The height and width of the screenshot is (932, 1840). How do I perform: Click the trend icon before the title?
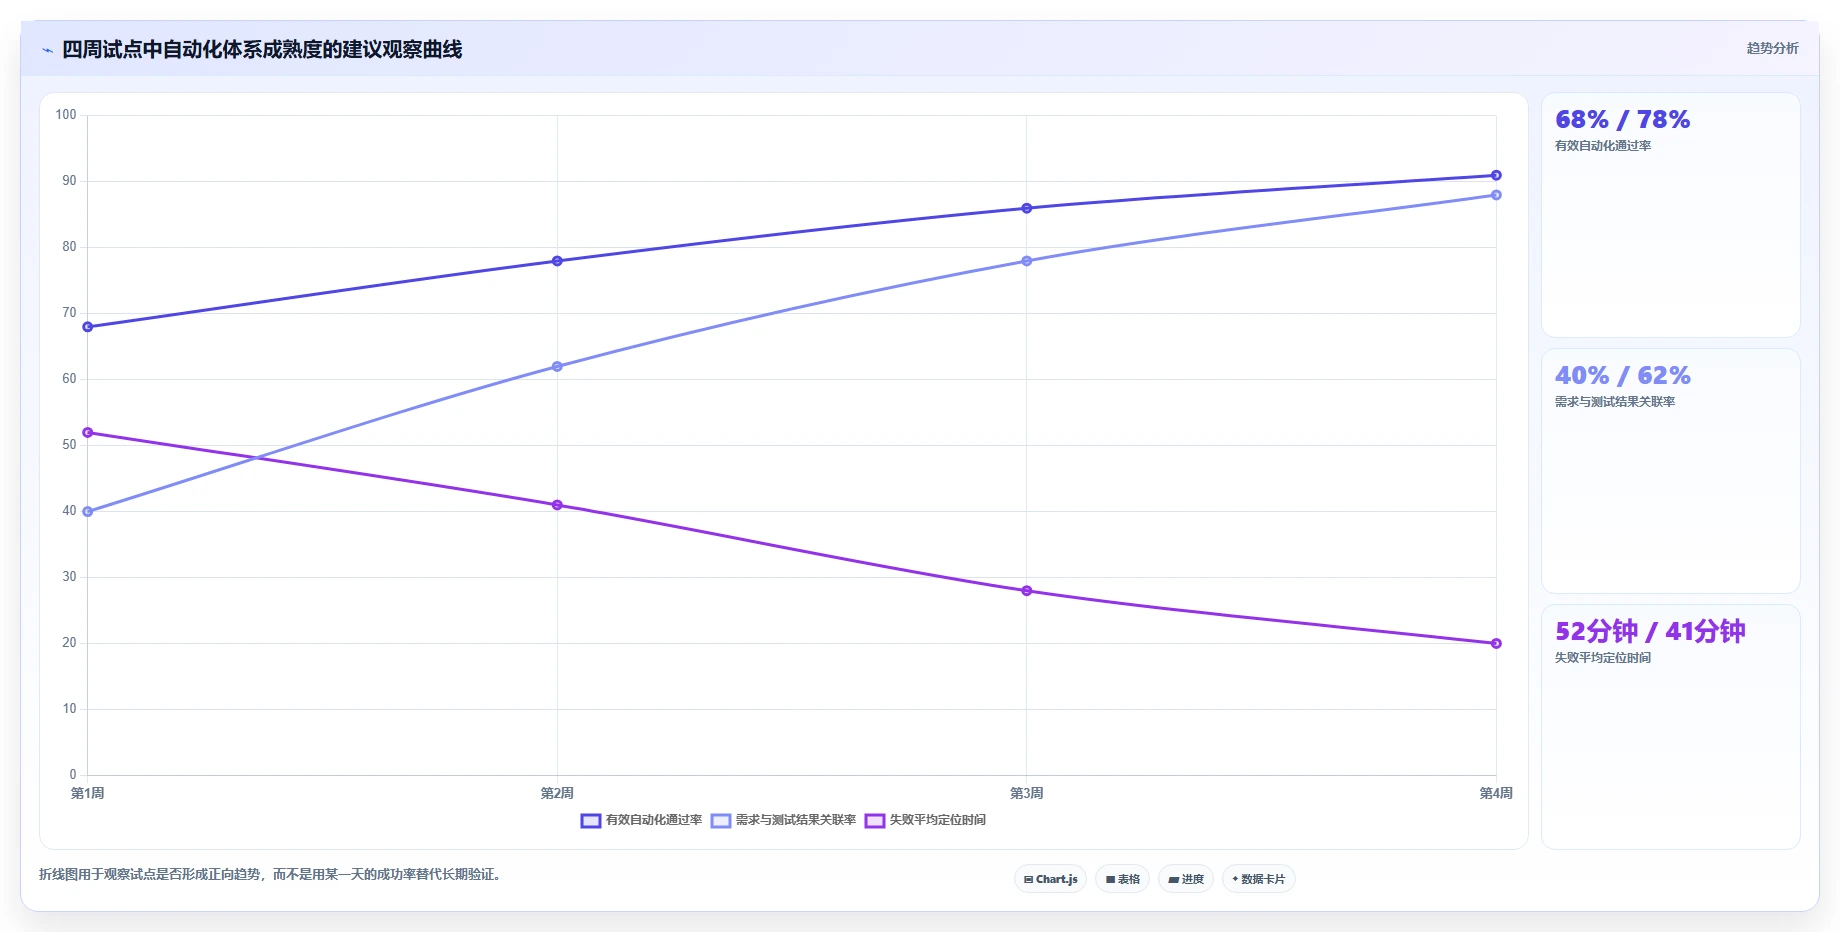pos(47,50)
